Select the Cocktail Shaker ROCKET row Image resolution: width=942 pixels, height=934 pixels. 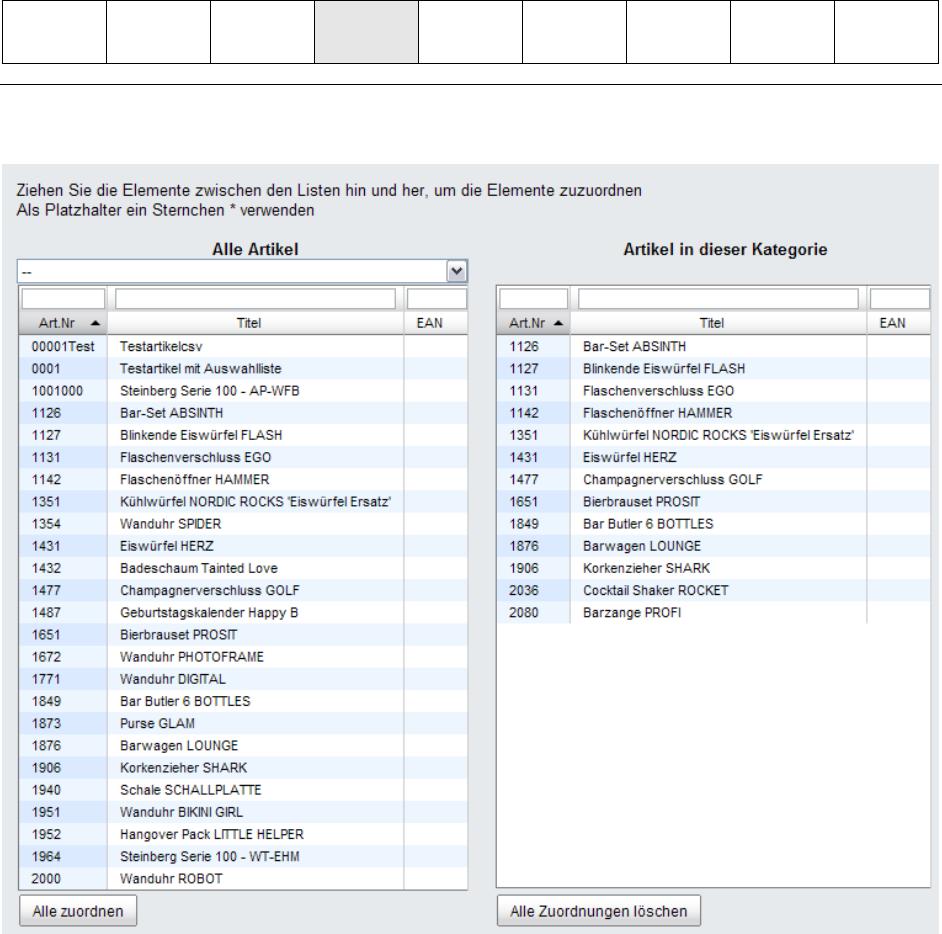[714, 591]
